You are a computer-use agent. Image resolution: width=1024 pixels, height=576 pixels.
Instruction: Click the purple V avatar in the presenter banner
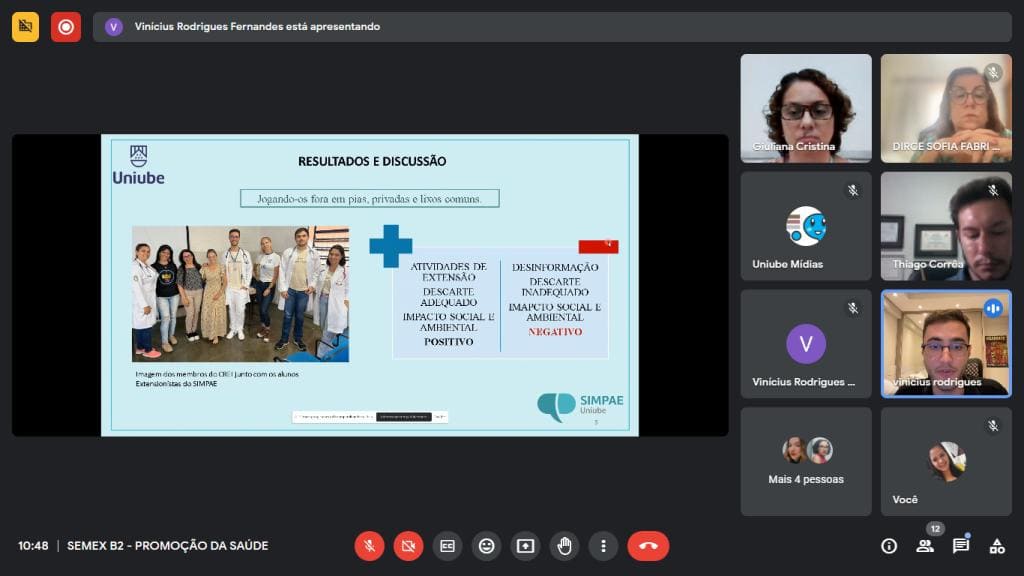click(114, 27)
